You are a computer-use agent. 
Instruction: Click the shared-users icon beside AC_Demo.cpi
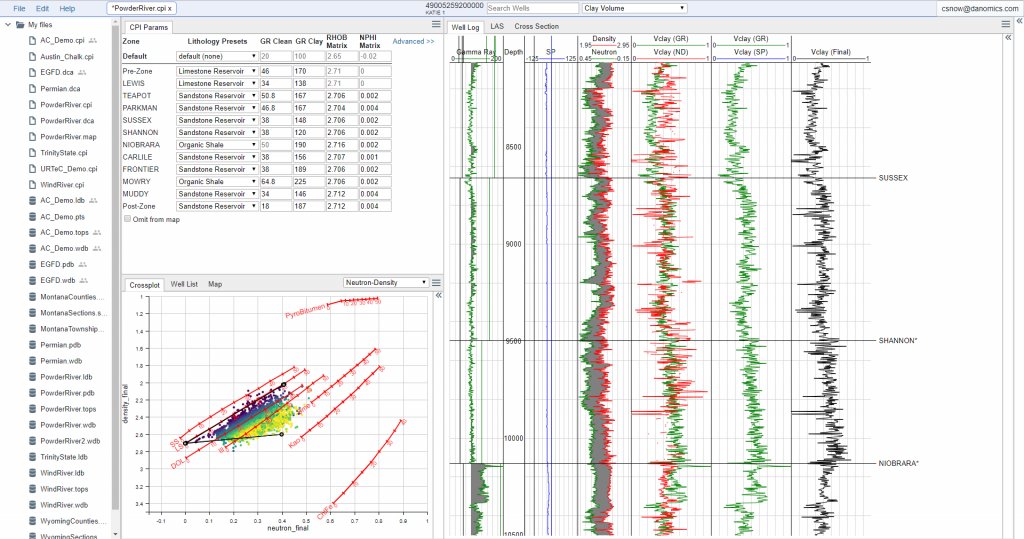tap(93, 41)
